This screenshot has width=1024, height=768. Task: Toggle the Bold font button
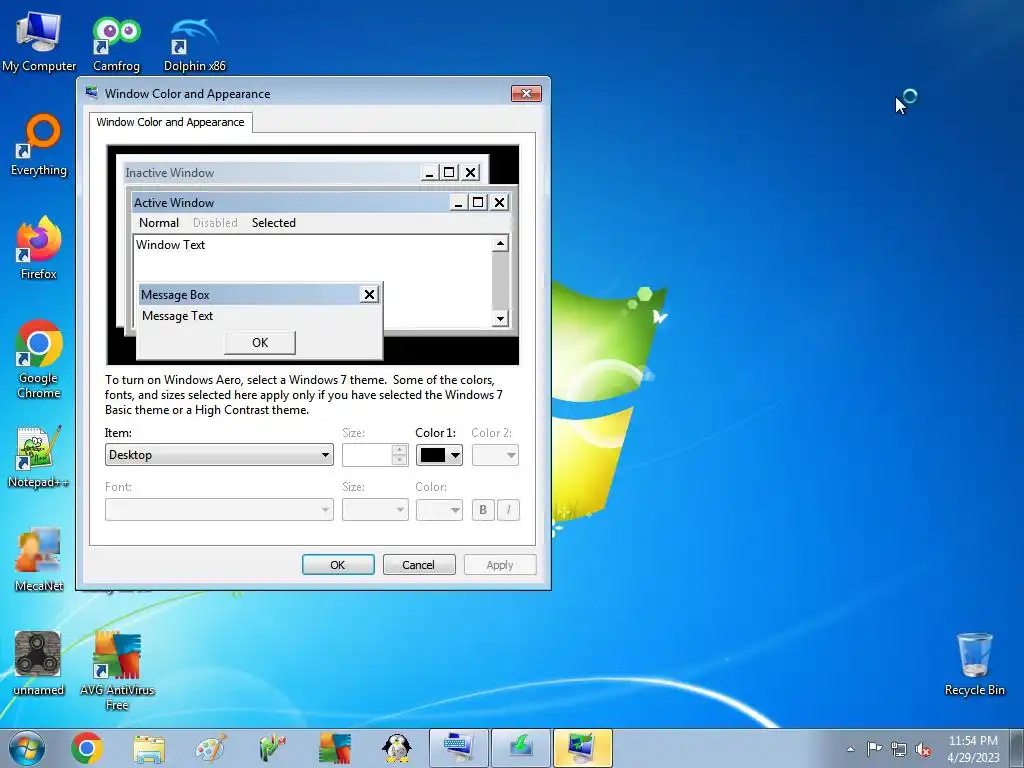pyautogui.click(x=483, y=509)
